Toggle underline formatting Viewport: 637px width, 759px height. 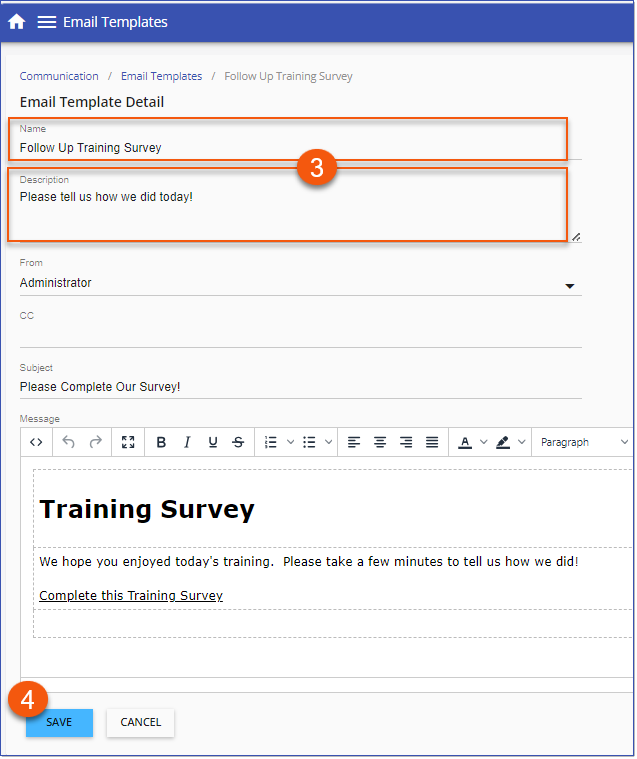click(212, 442)
